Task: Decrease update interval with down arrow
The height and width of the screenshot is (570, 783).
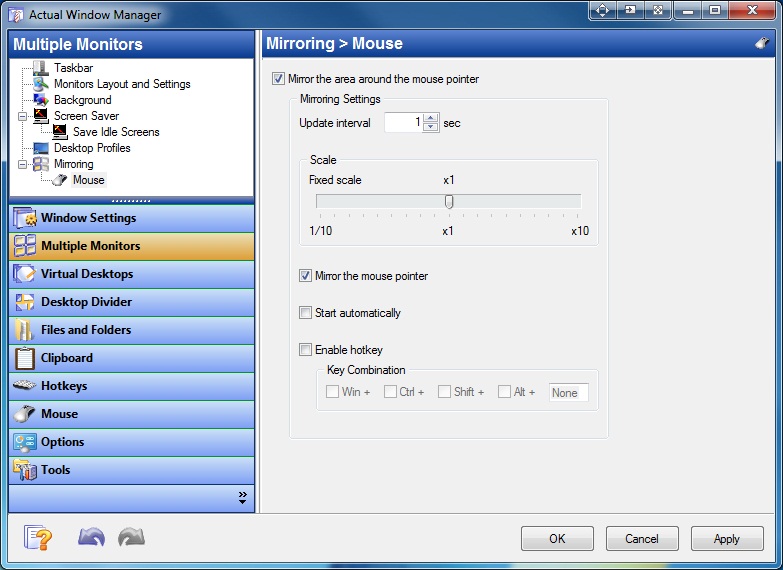Action: [x=430, y=127]
